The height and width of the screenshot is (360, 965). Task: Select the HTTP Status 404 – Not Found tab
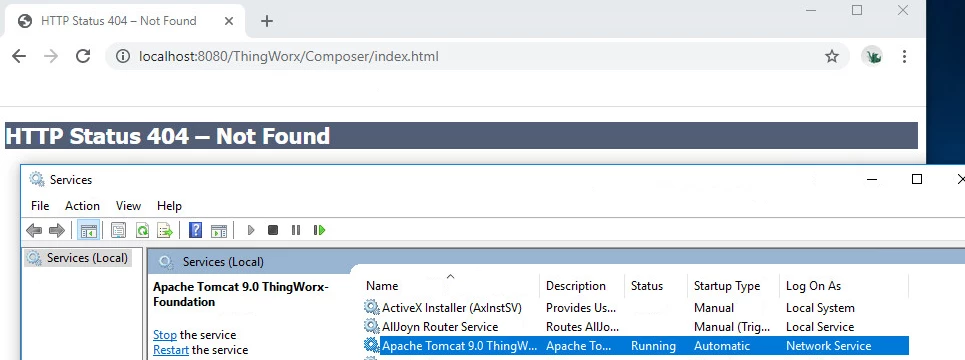[125, 21]
